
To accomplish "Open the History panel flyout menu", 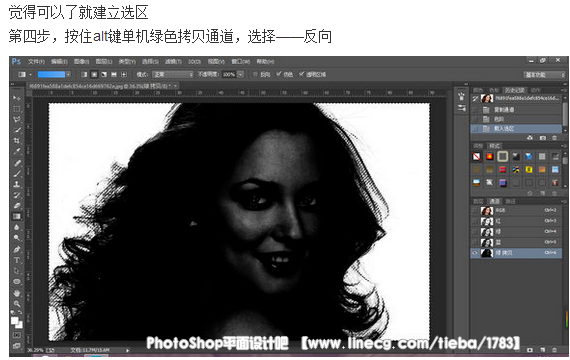I will 565,90.
